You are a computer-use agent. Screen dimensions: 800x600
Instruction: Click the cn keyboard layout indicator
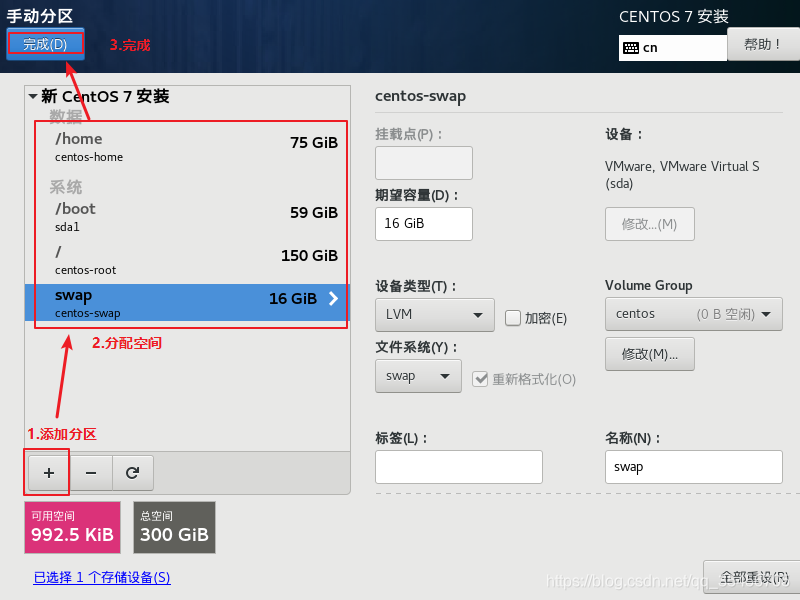672,48
